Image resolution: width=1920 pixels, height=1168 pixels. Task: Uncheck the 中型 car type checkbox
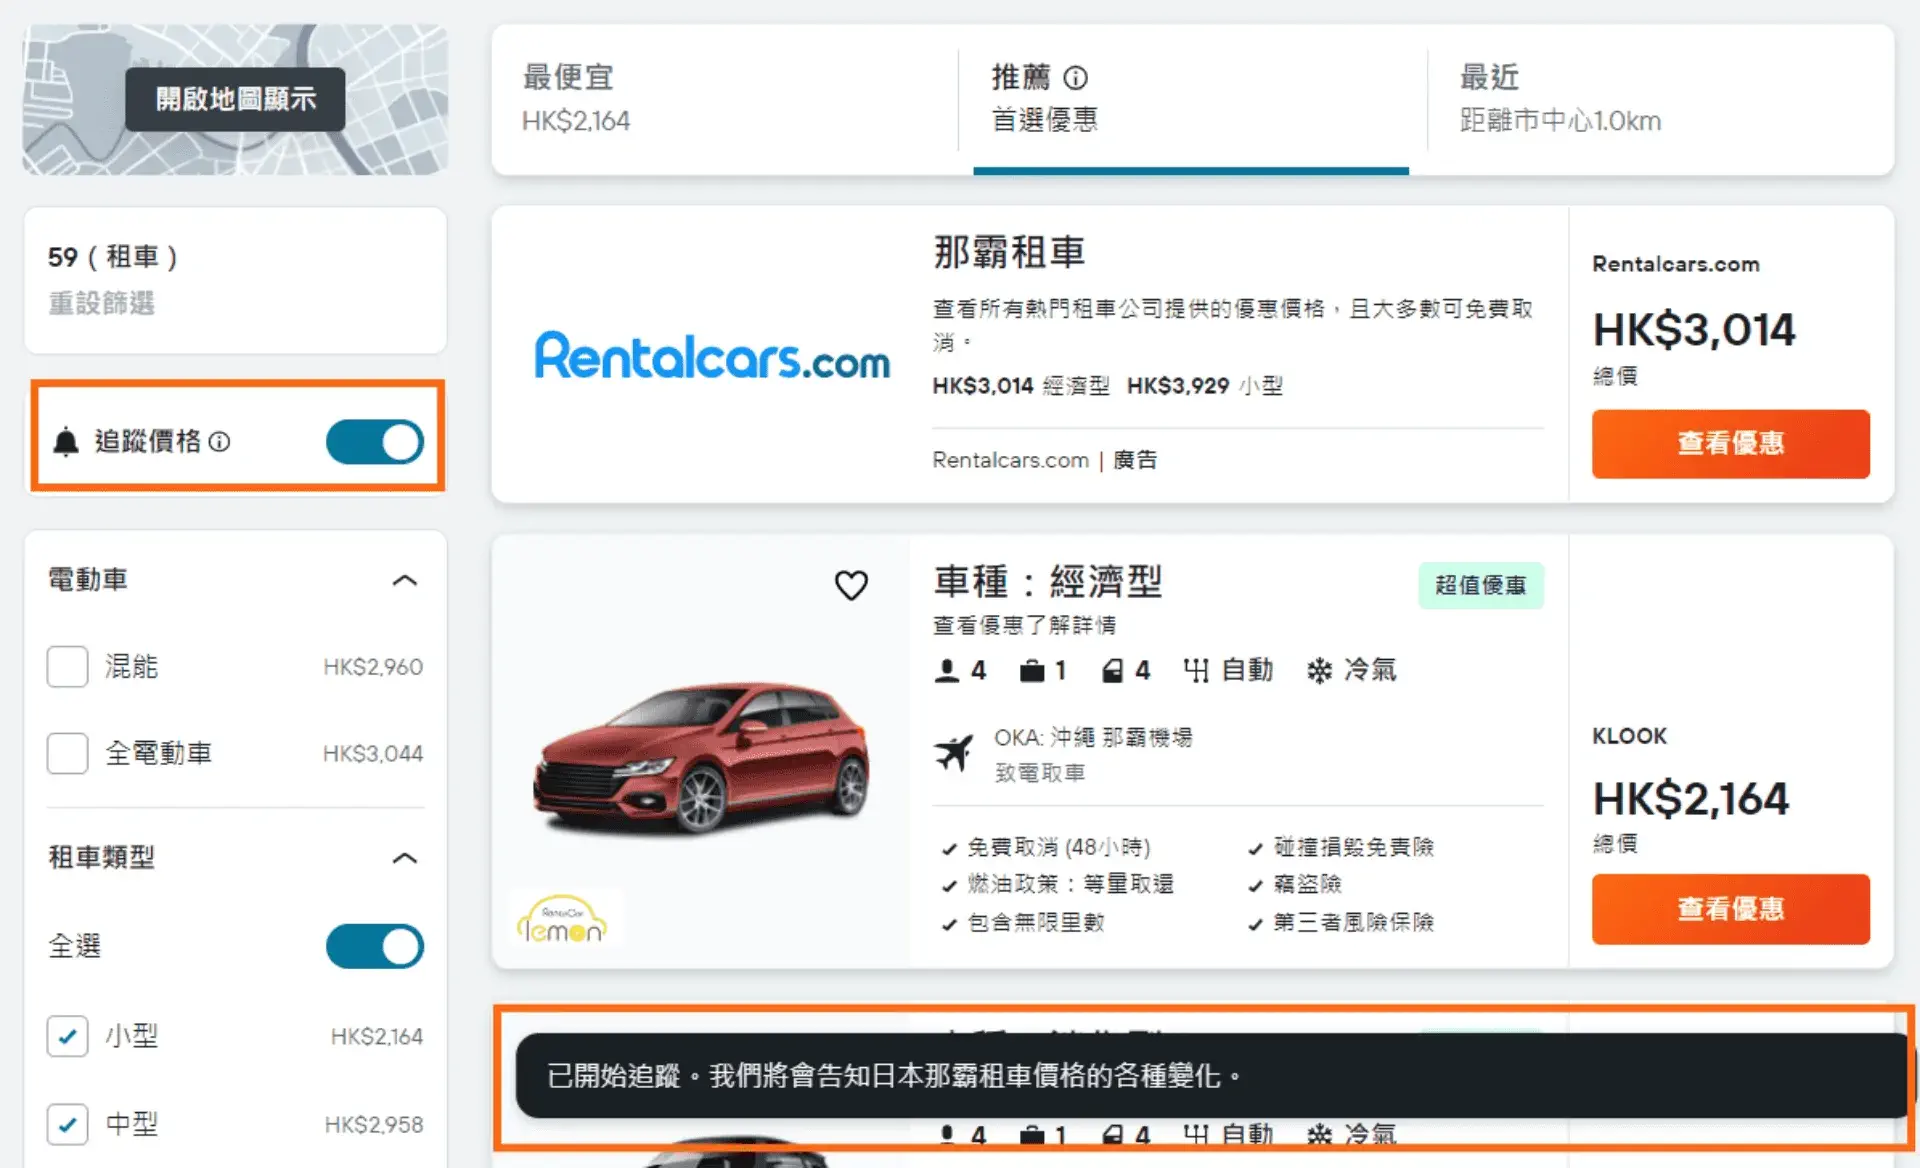(x=67, y=1124)
